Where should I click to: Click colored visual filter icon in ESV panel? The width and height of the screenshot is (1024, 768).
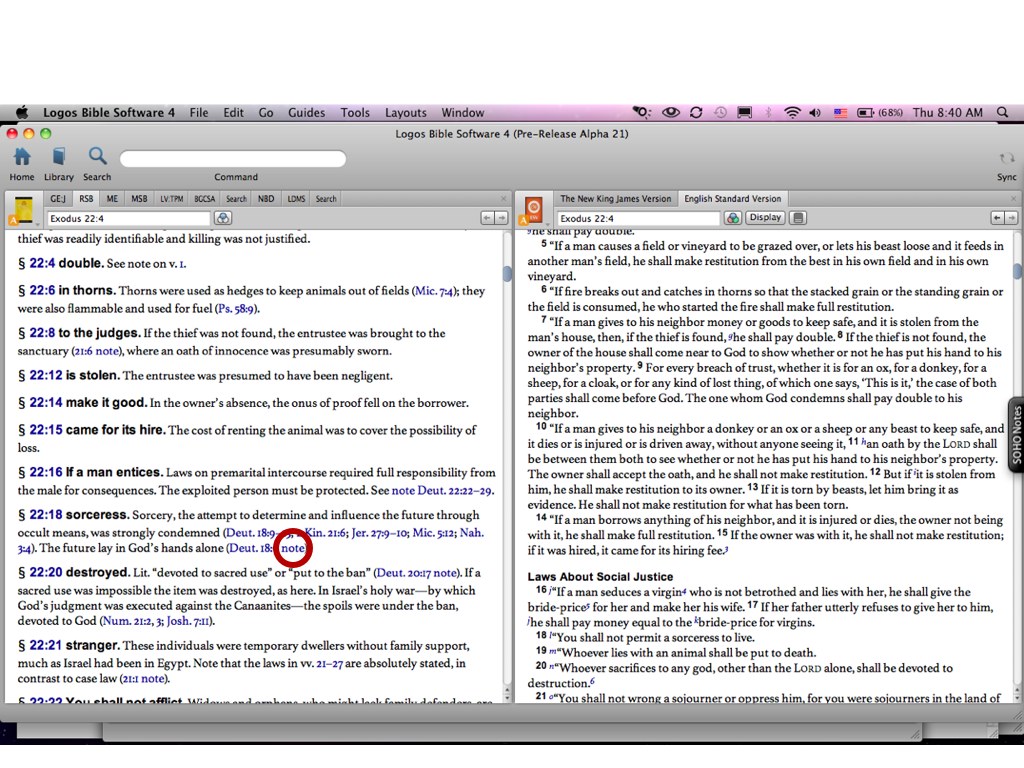pos(733,218)
